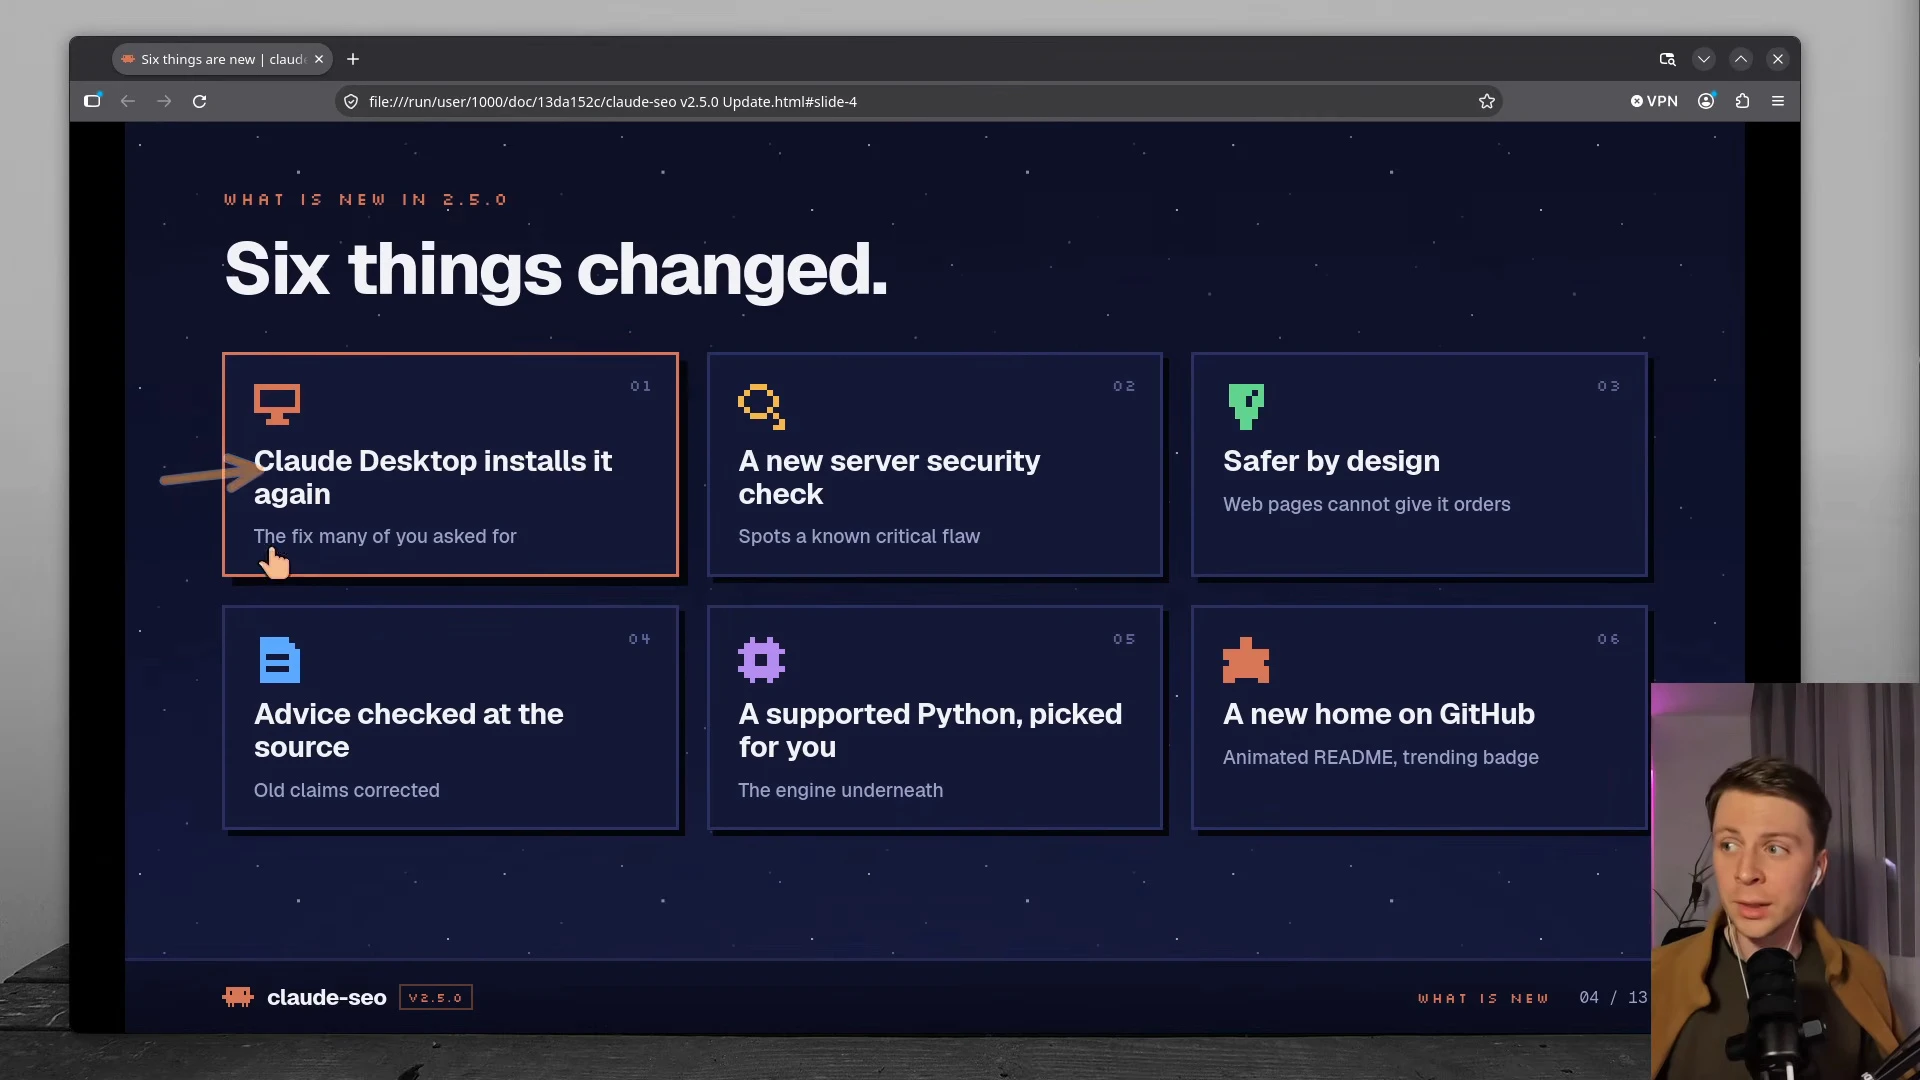Open the 'A new home on GitHub' card
Screen dimensions: 1920x1080
click(1419, 718)
